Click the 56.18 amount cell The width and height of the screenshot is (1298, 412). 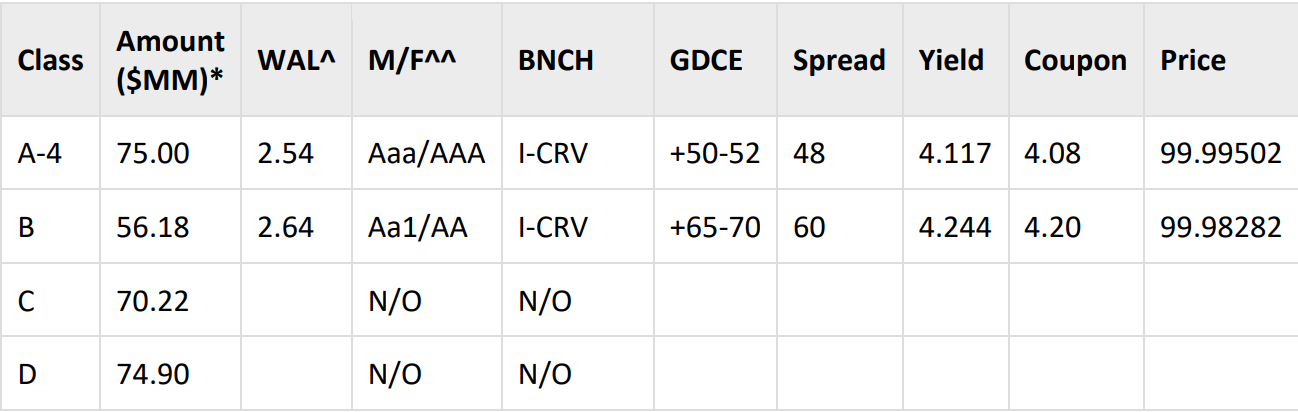[x=153, y=227]
